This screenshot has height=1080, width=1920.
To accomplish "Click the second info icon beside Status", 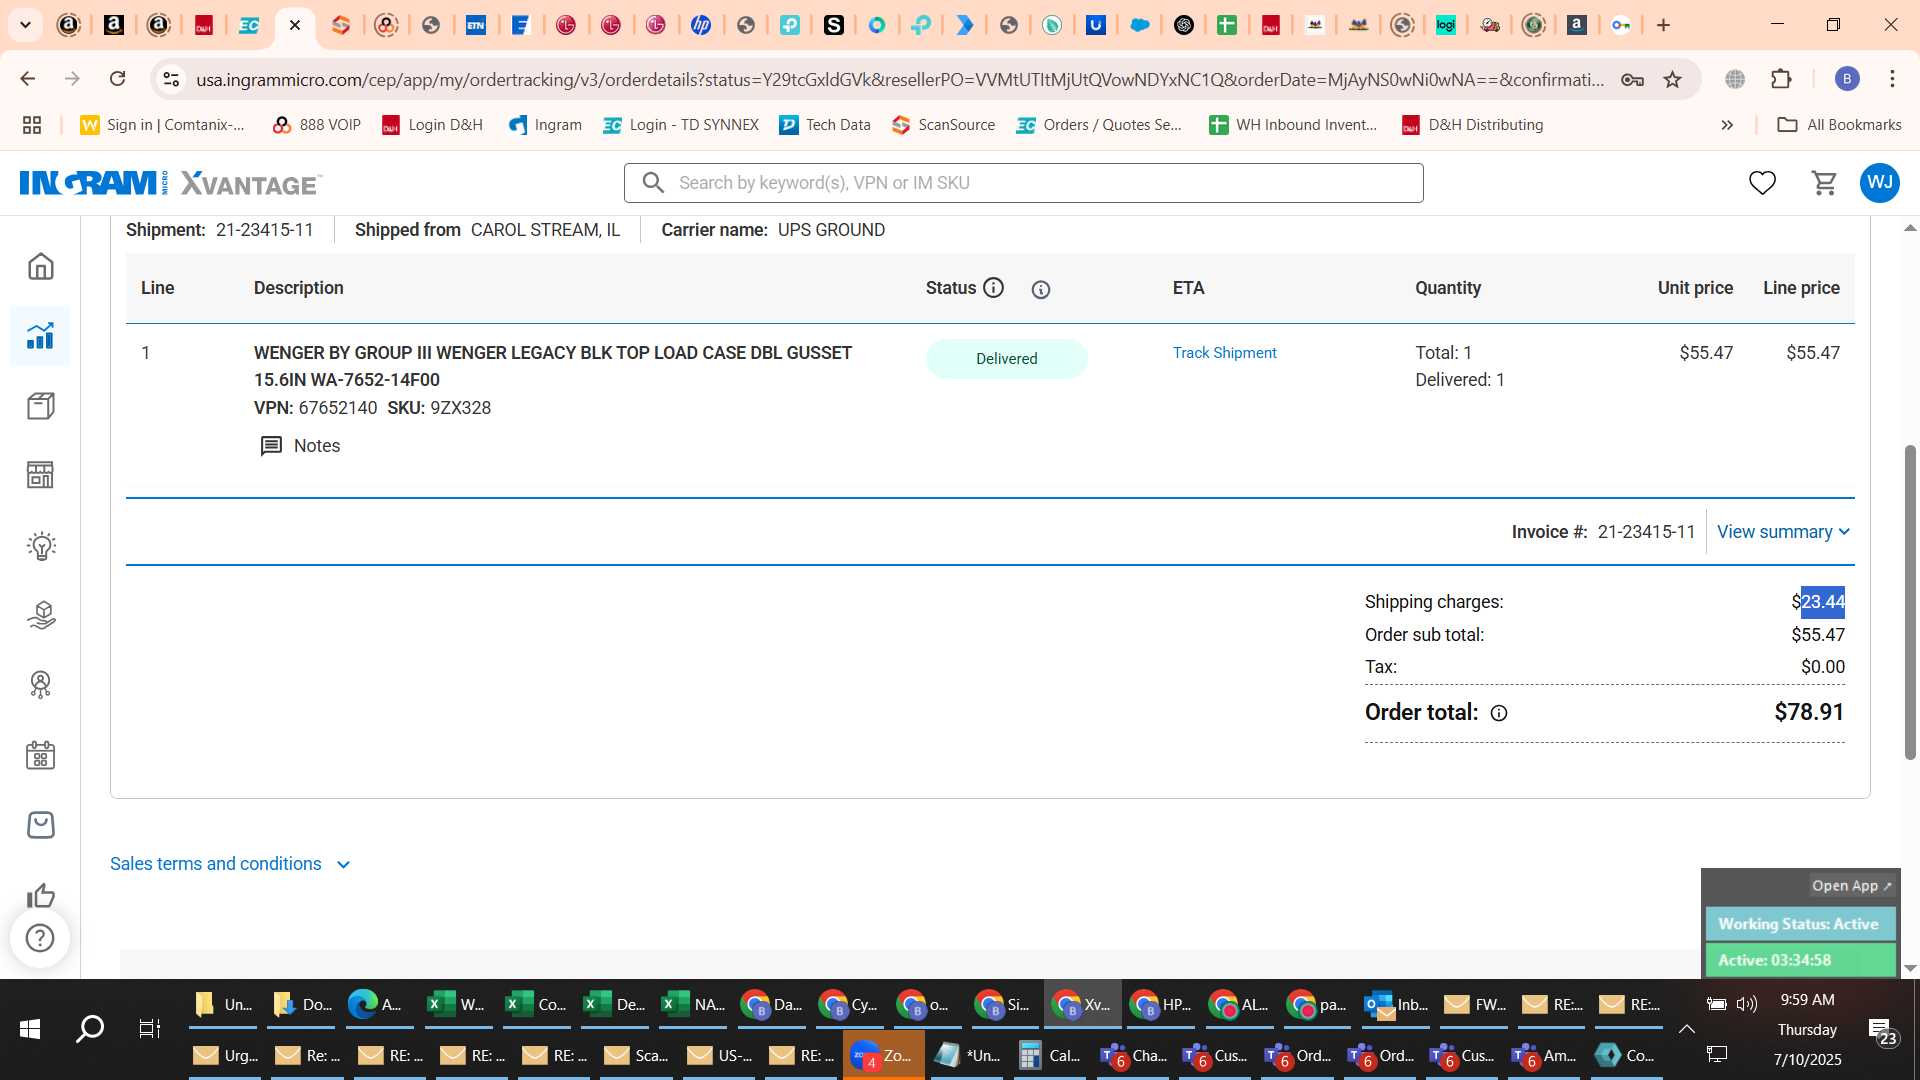I will (1041, 289).
